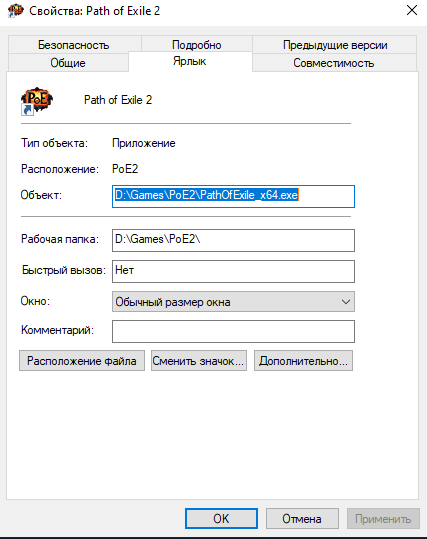Click the Отмена button
This screenshot has width=427, height=539.
pos(302,518)
